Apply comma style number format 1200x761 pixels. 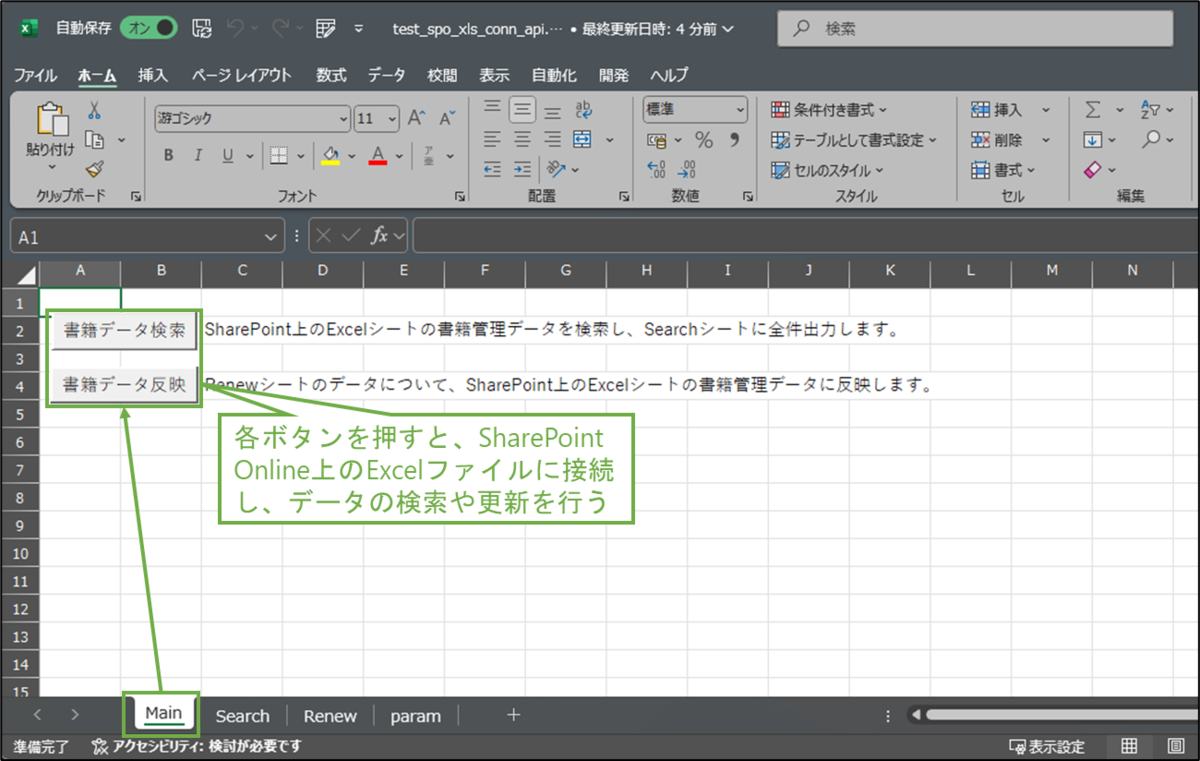pos(734,140)
